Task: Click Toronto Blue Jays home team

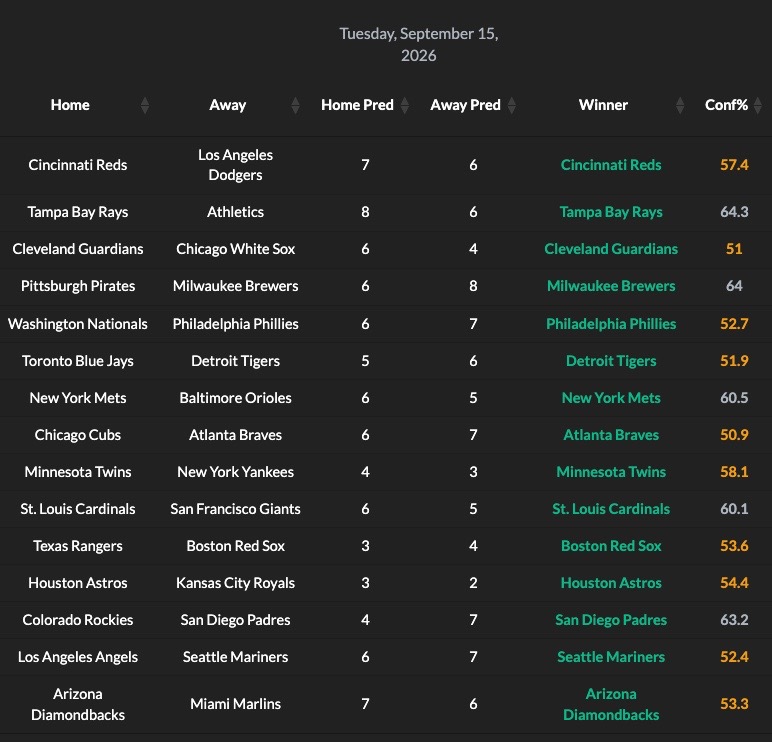Action: tap(78, 361)
